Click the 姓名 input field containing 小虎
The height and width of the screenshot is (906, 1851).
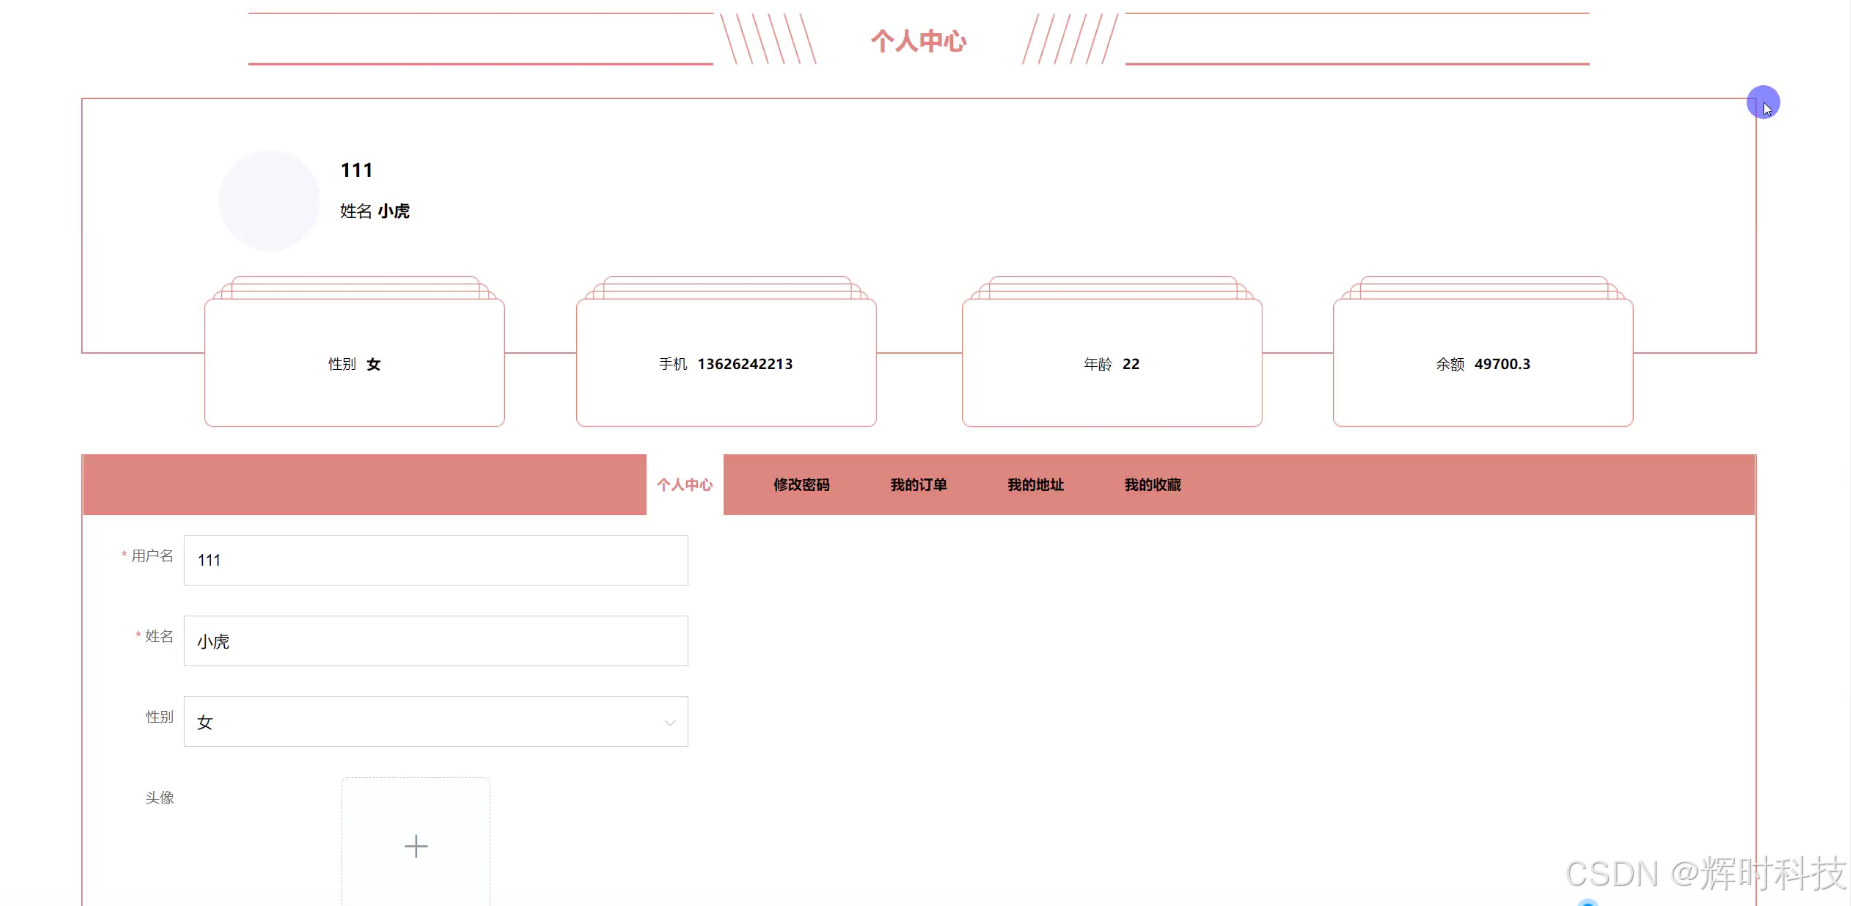[436, 641]
